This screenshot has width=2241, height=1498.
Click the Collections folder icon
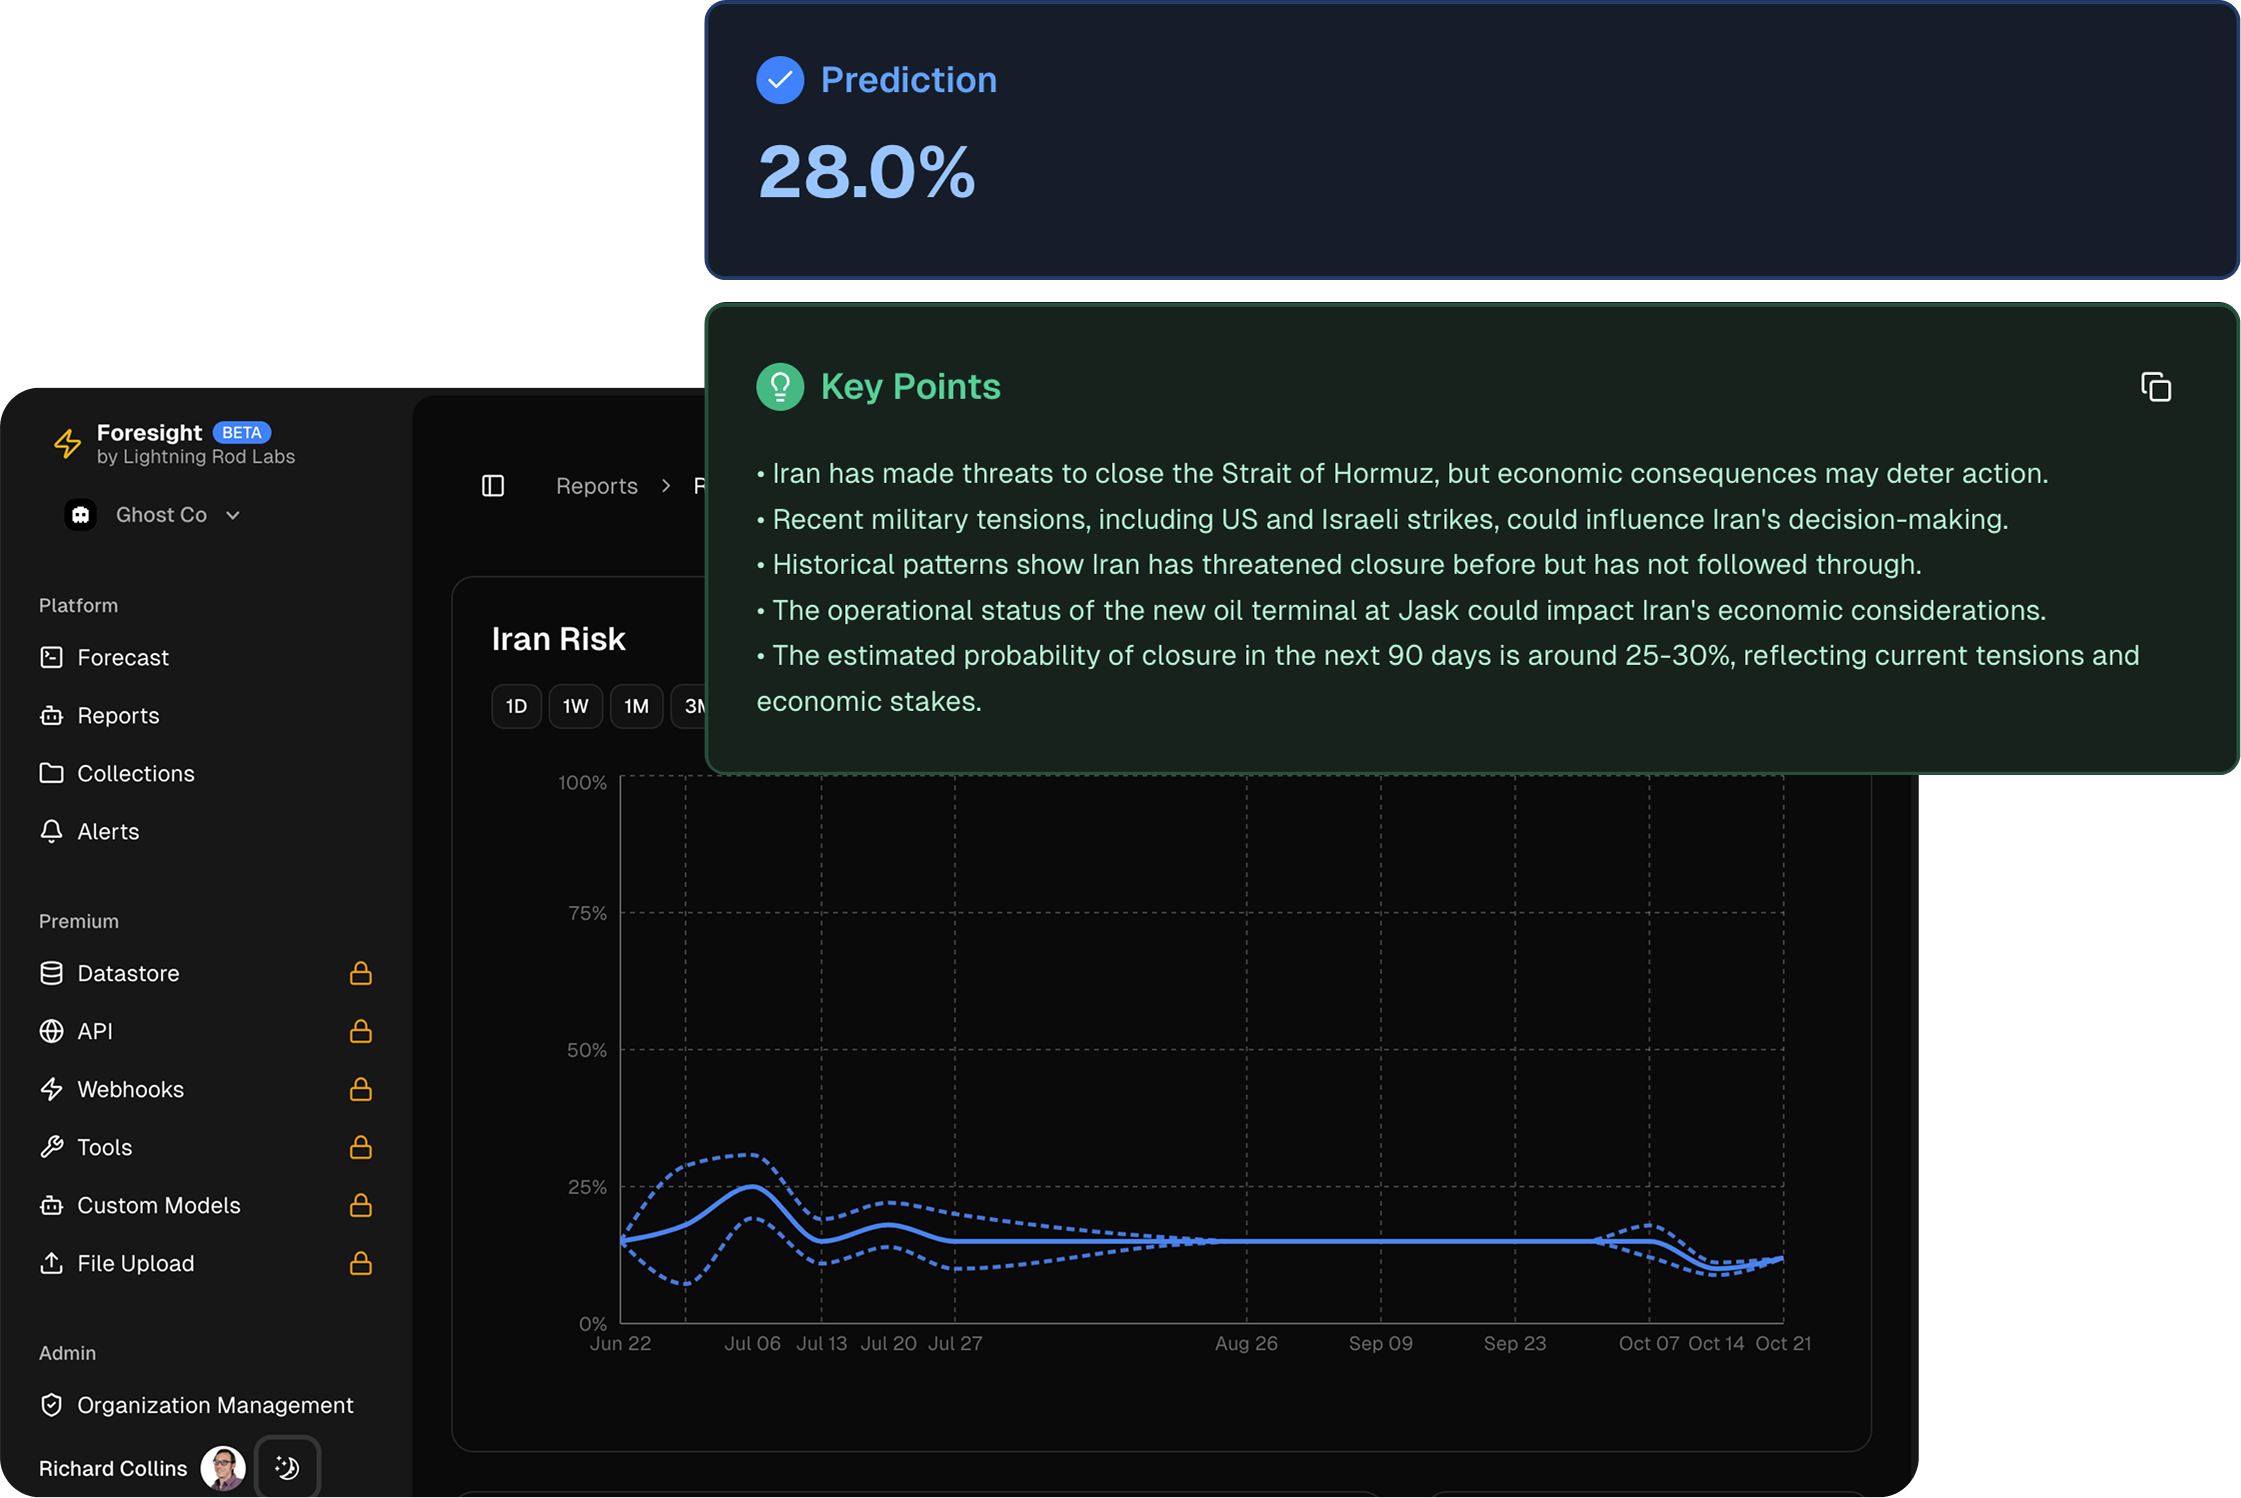pyautogui.click(x=51, y=773)
